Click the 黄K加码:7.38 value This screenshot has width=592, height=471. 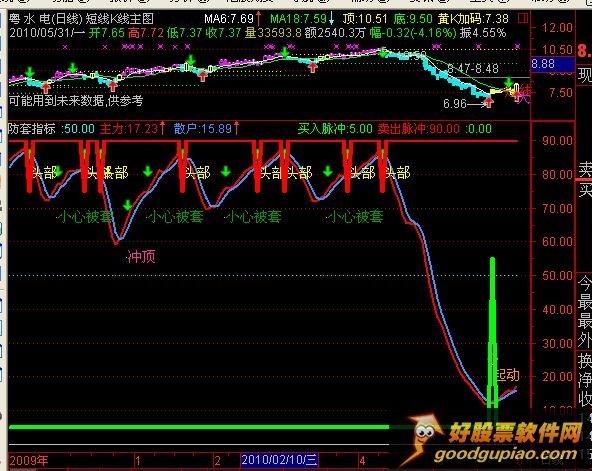[x=473, y=18]
